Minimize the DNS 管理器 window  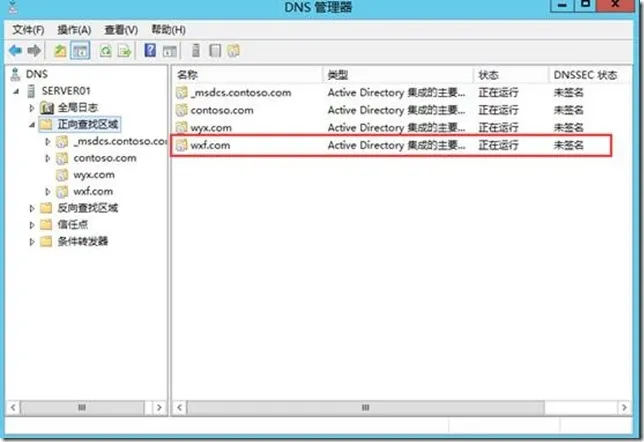click(562, 5)
